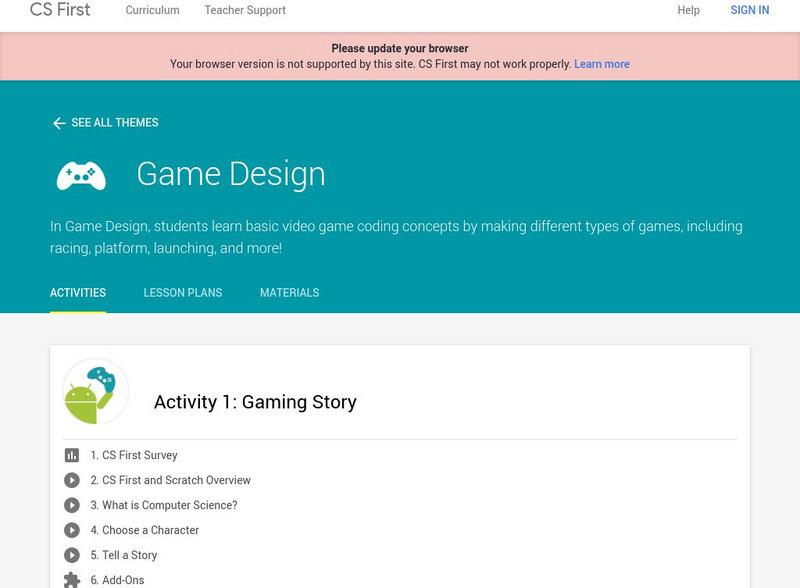Click play icon beside Choose a Character
The image size is (800, 588).
(x=72, y=530)
